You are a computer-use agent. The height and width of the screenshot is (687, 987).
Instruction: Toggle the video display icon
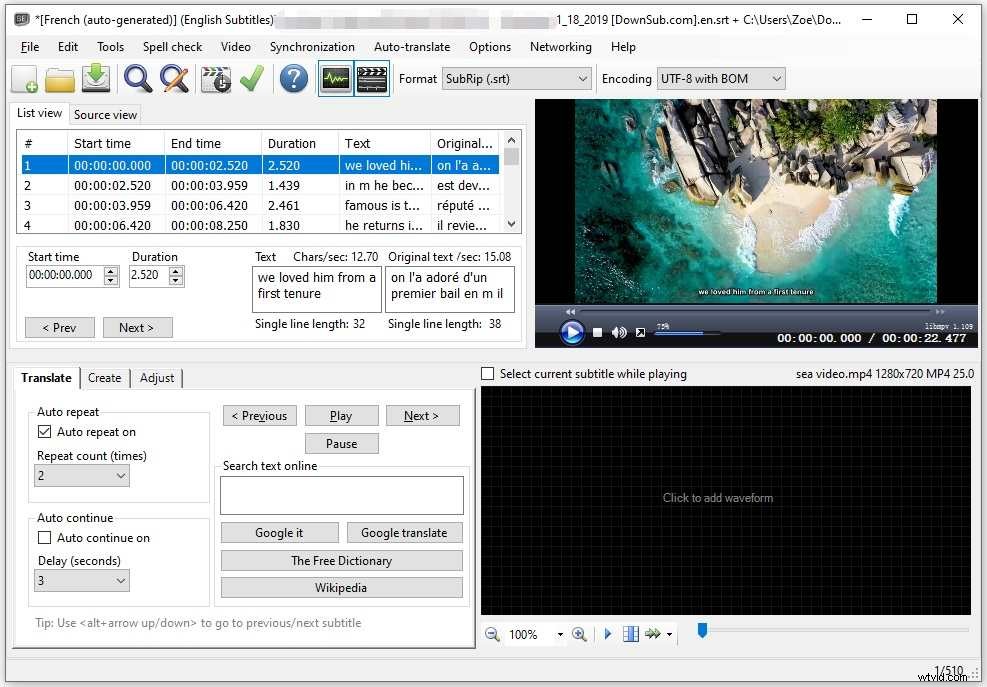(x=371, y=79)
